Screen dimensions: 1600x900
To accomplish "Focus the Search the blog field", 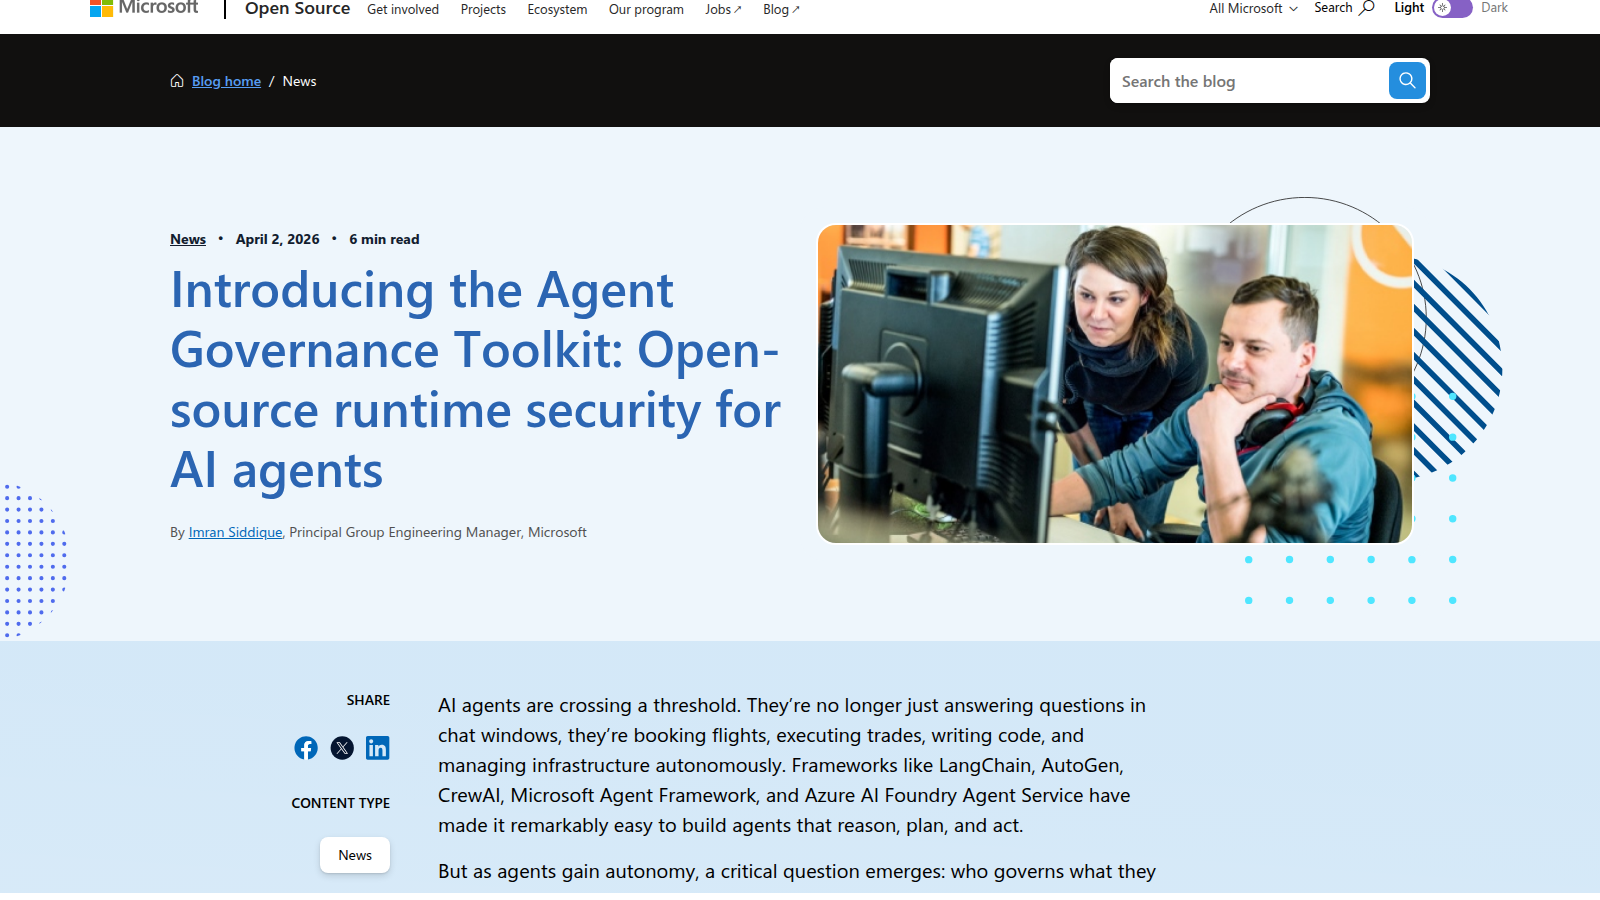I will (x=1249, y=80).
